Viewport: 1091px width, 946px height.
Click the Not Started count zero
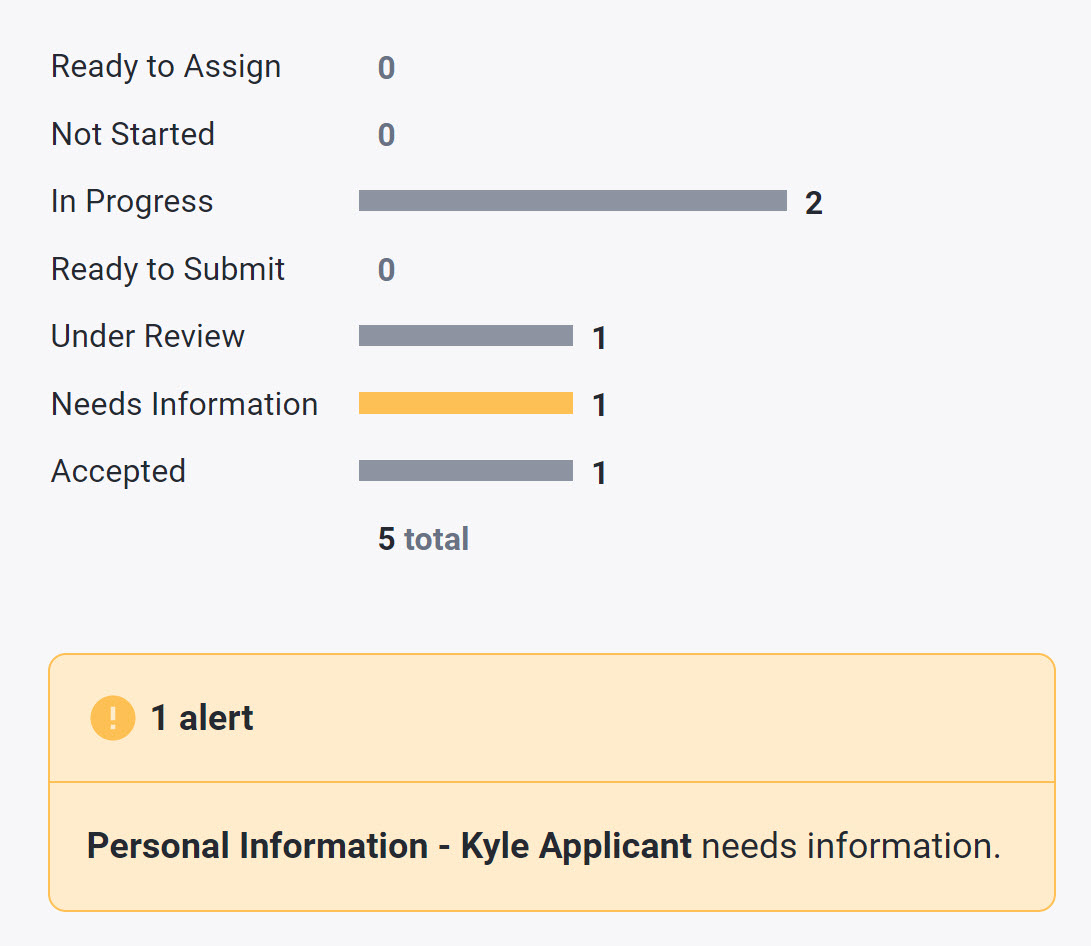(386, 136)
